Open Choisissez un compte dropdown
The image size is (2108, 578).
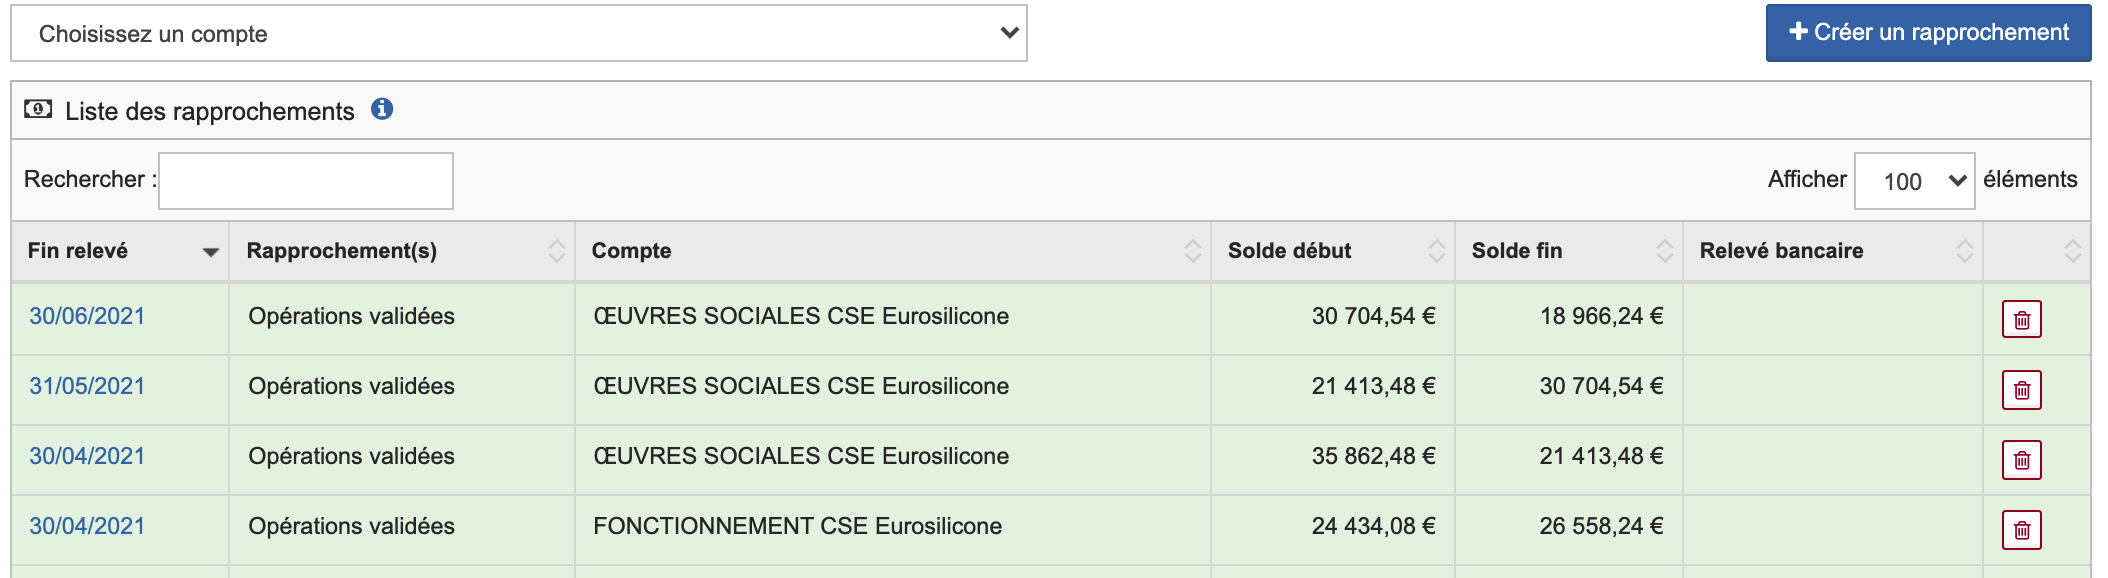pyautogui.click(x=519, y=33)
